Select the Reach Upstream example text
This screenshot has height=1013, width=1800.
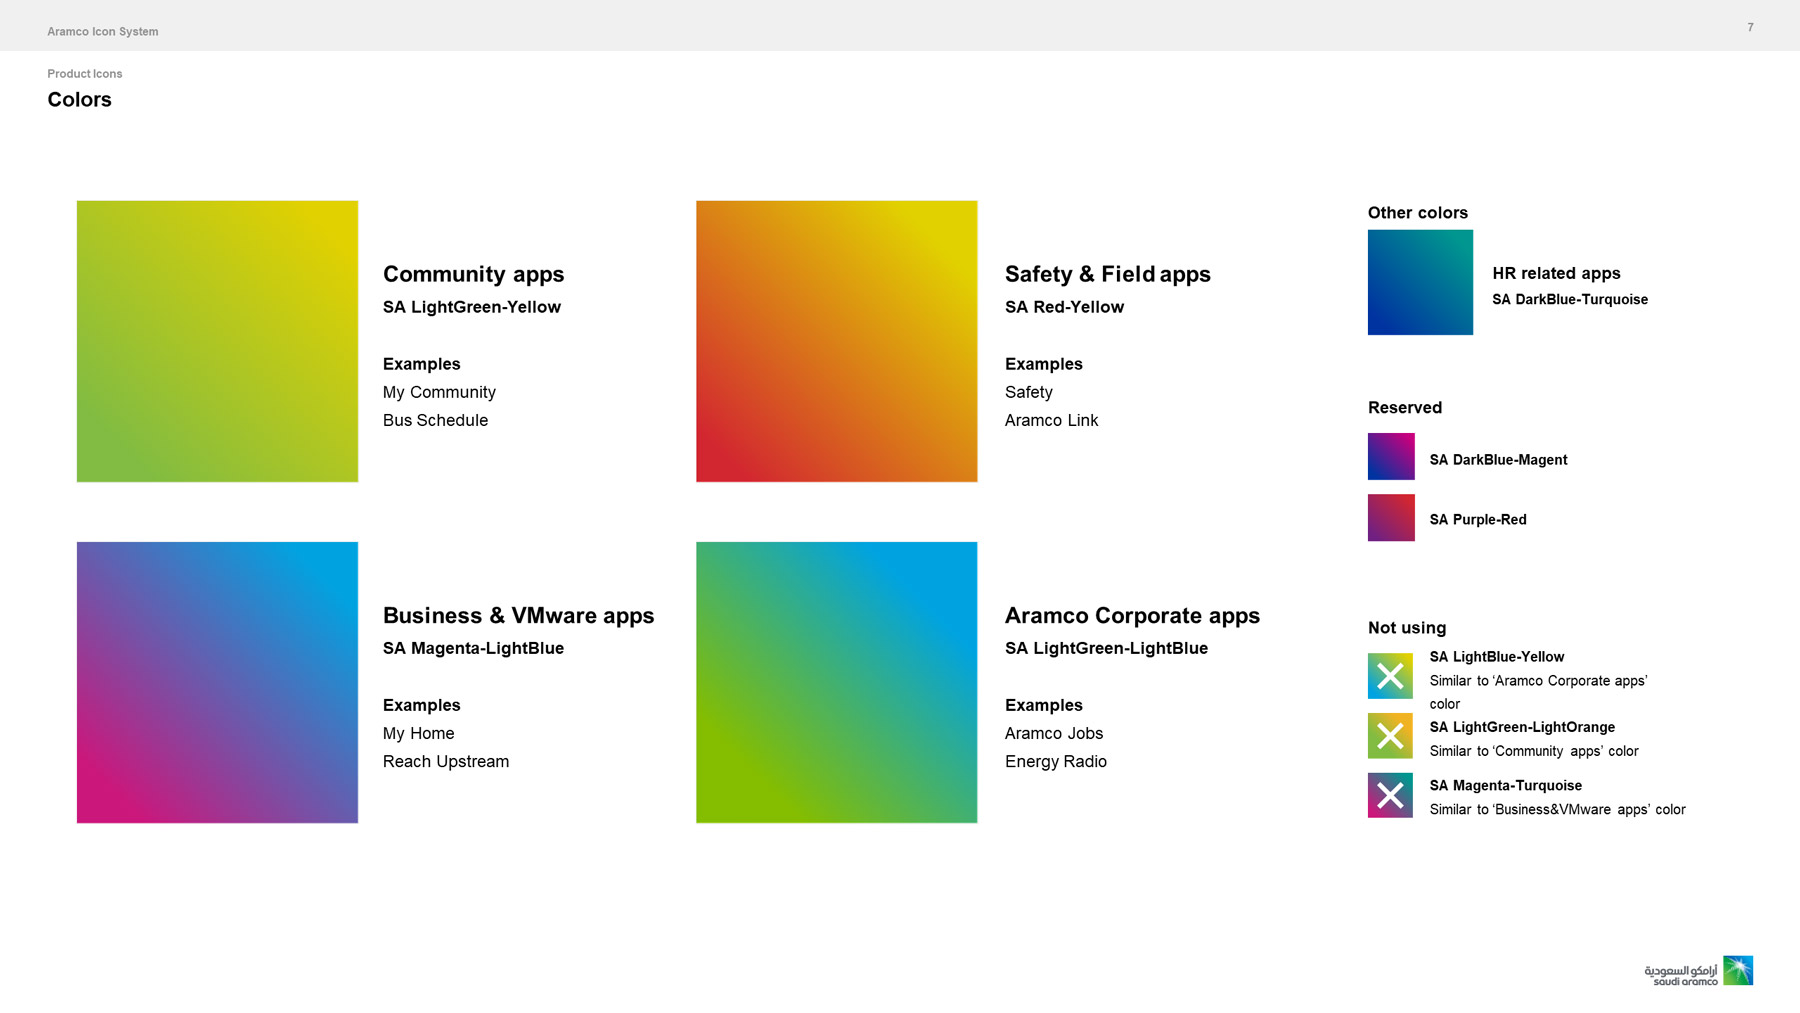(446, 762)
